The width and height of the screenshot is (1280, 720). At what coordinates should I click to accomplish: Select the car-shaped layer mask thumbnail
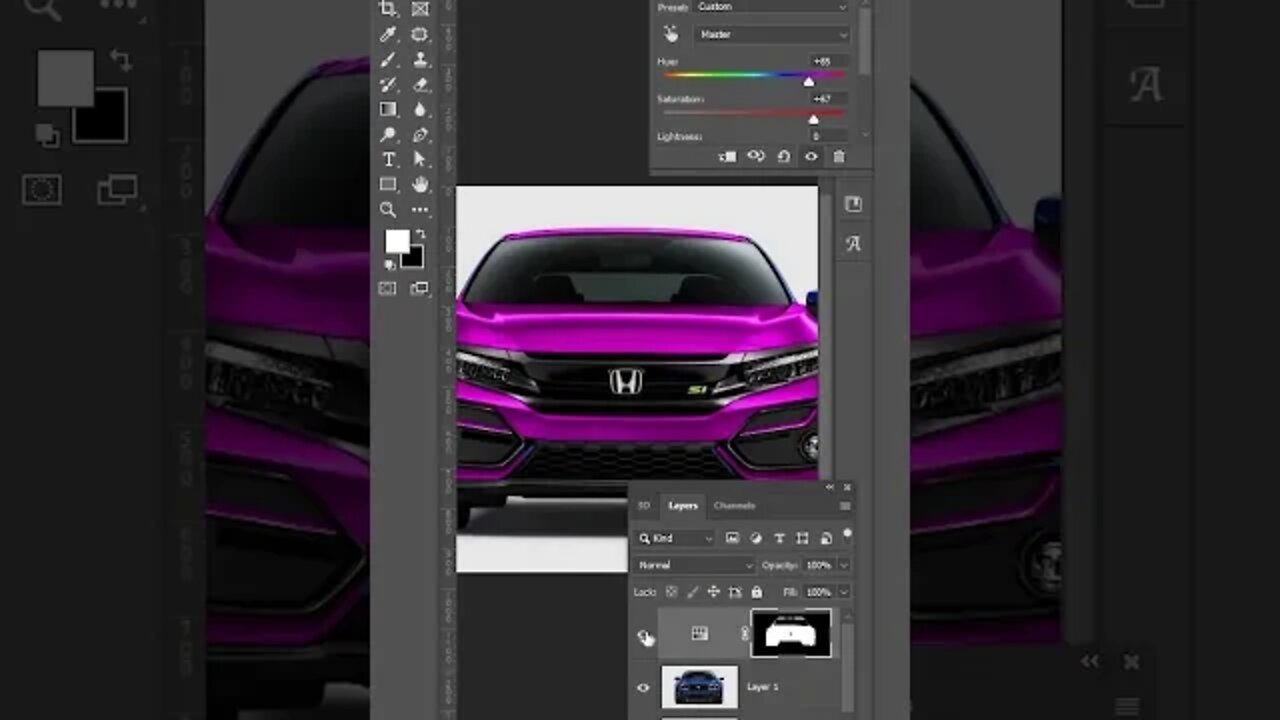tap(791, 633)
